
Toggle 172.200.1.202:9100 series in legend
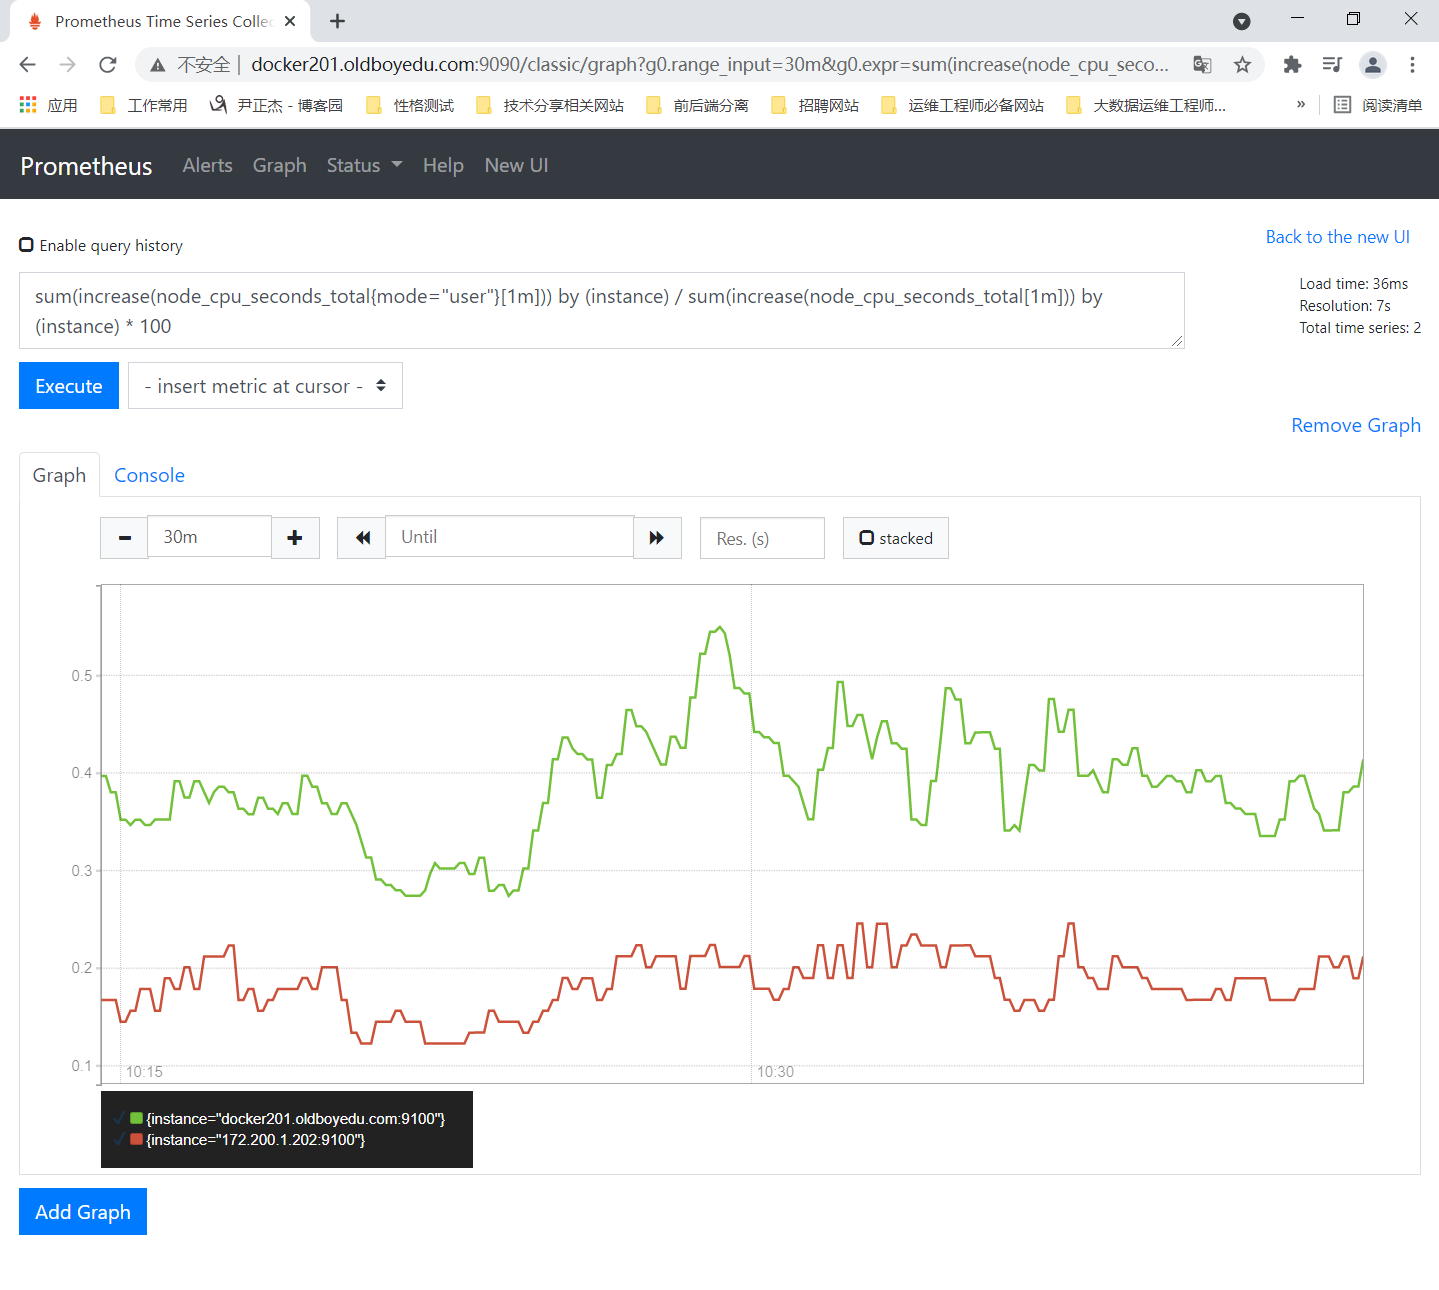(255, 1140)
